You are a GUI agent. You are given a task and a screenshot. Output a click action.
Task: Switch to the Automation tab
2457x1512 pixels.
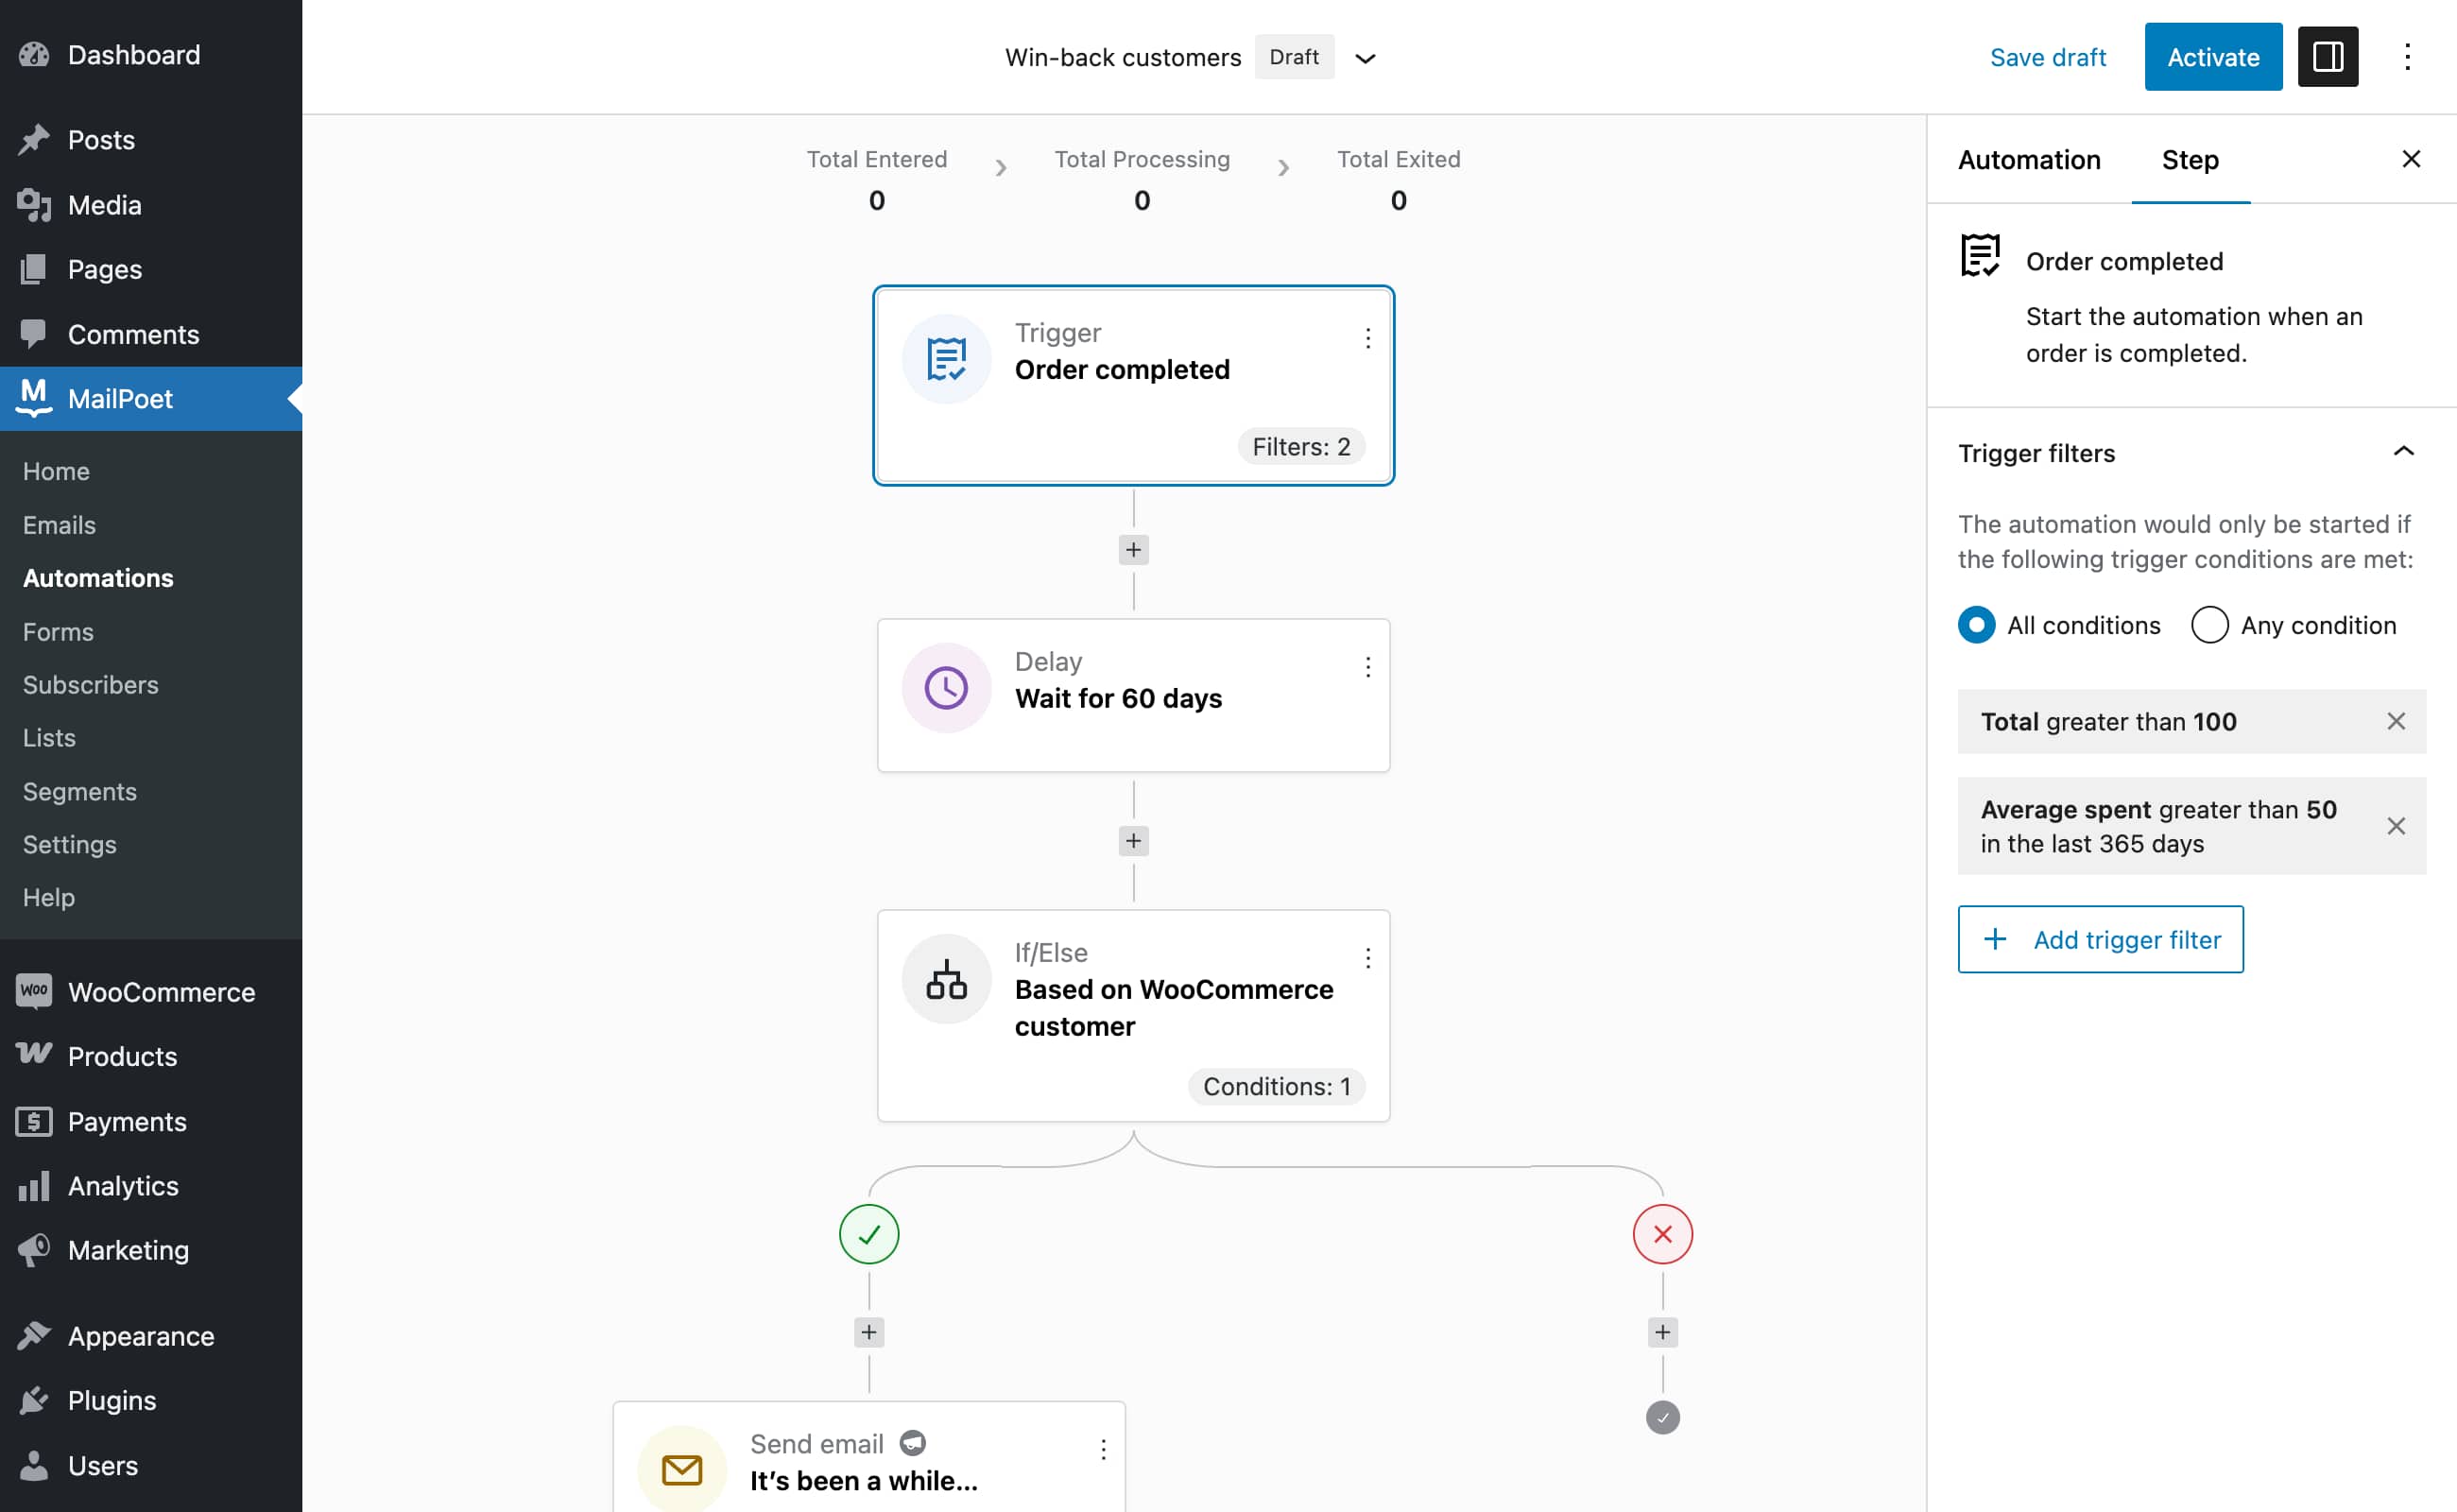point(2029,160)
